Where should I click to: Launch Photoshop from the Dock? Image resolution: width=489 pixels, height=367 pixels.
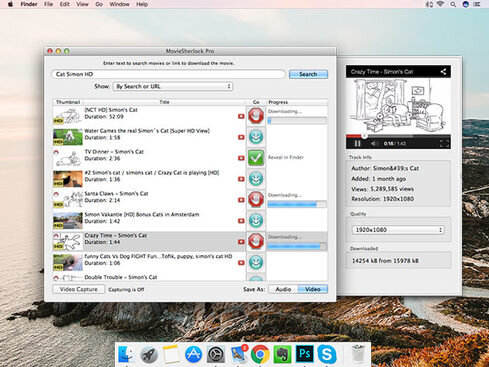point(304,354)
